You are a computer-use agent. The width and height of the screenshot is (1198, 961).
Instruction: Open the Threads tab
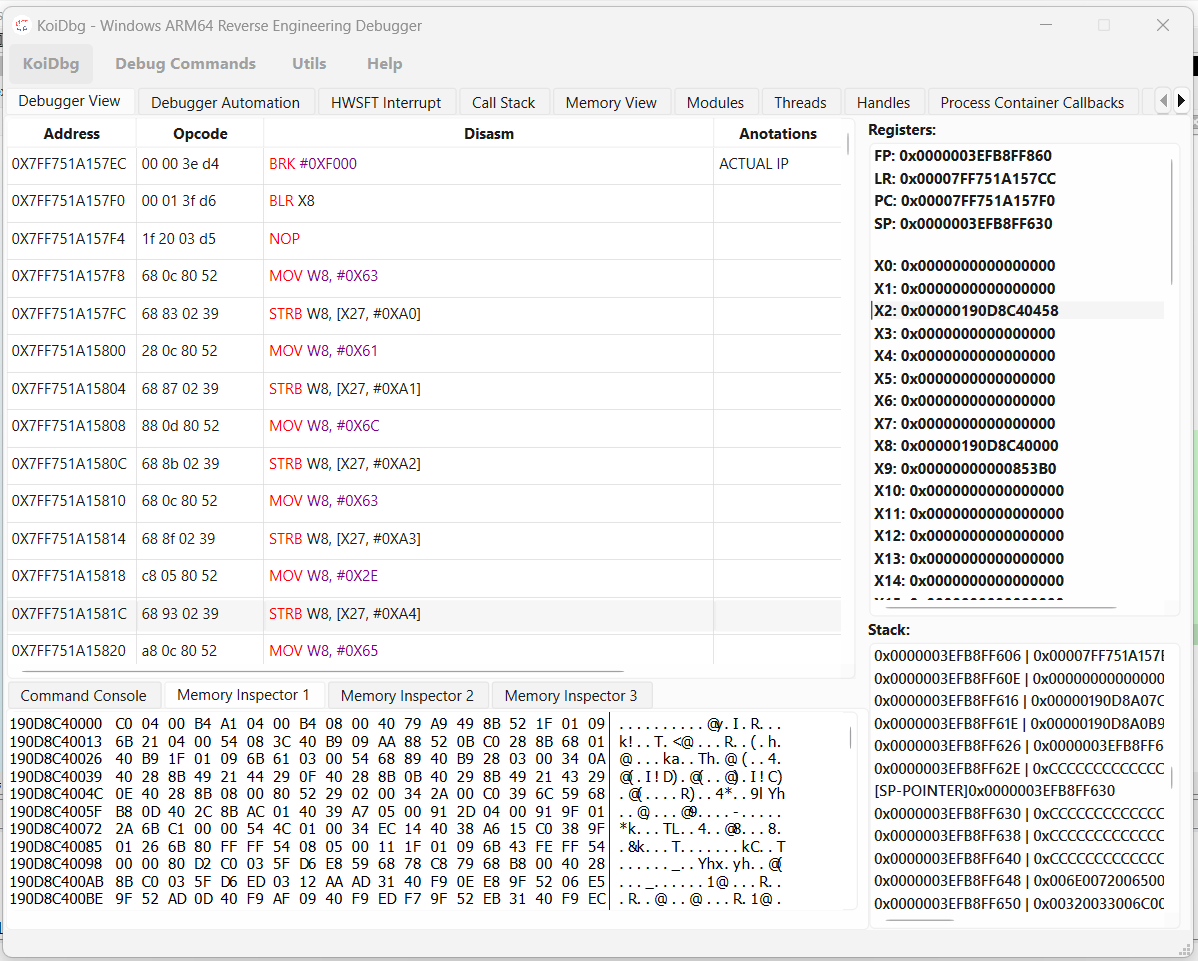[800, 102]
